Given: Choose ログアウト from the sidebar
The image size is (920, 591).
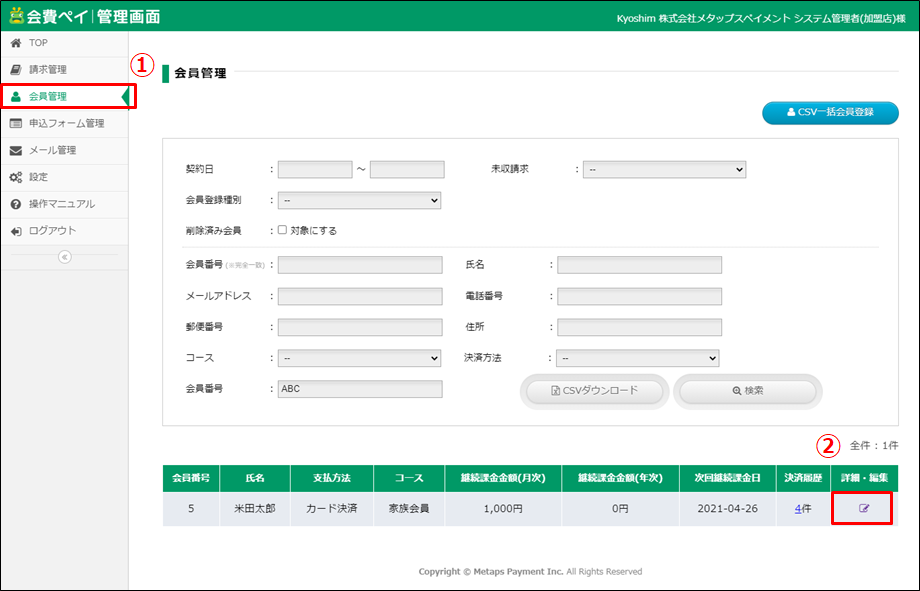Looking at the screenshot, I should [x=52, y=231].
